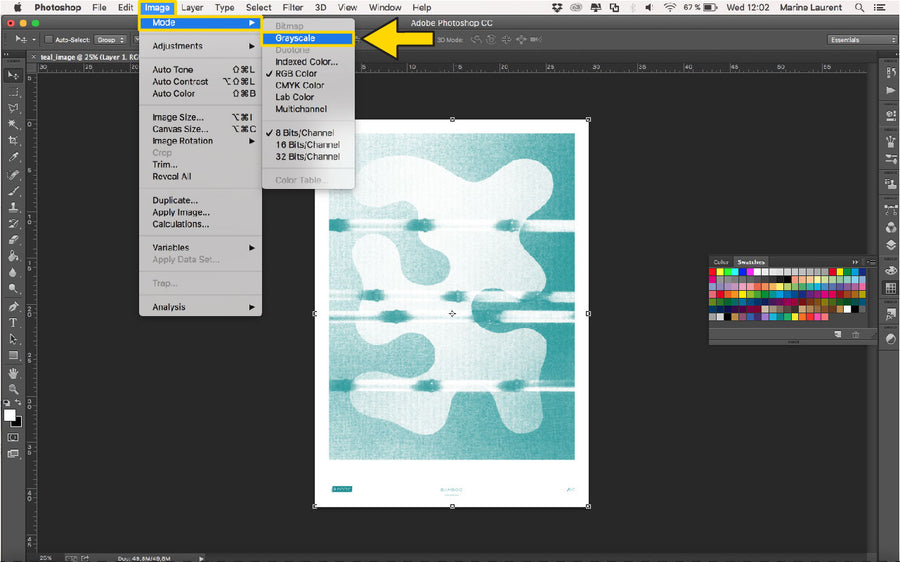Switch to the Color panel tab
The height and width of the screenshot is (562, 900).
coord(721,262)
